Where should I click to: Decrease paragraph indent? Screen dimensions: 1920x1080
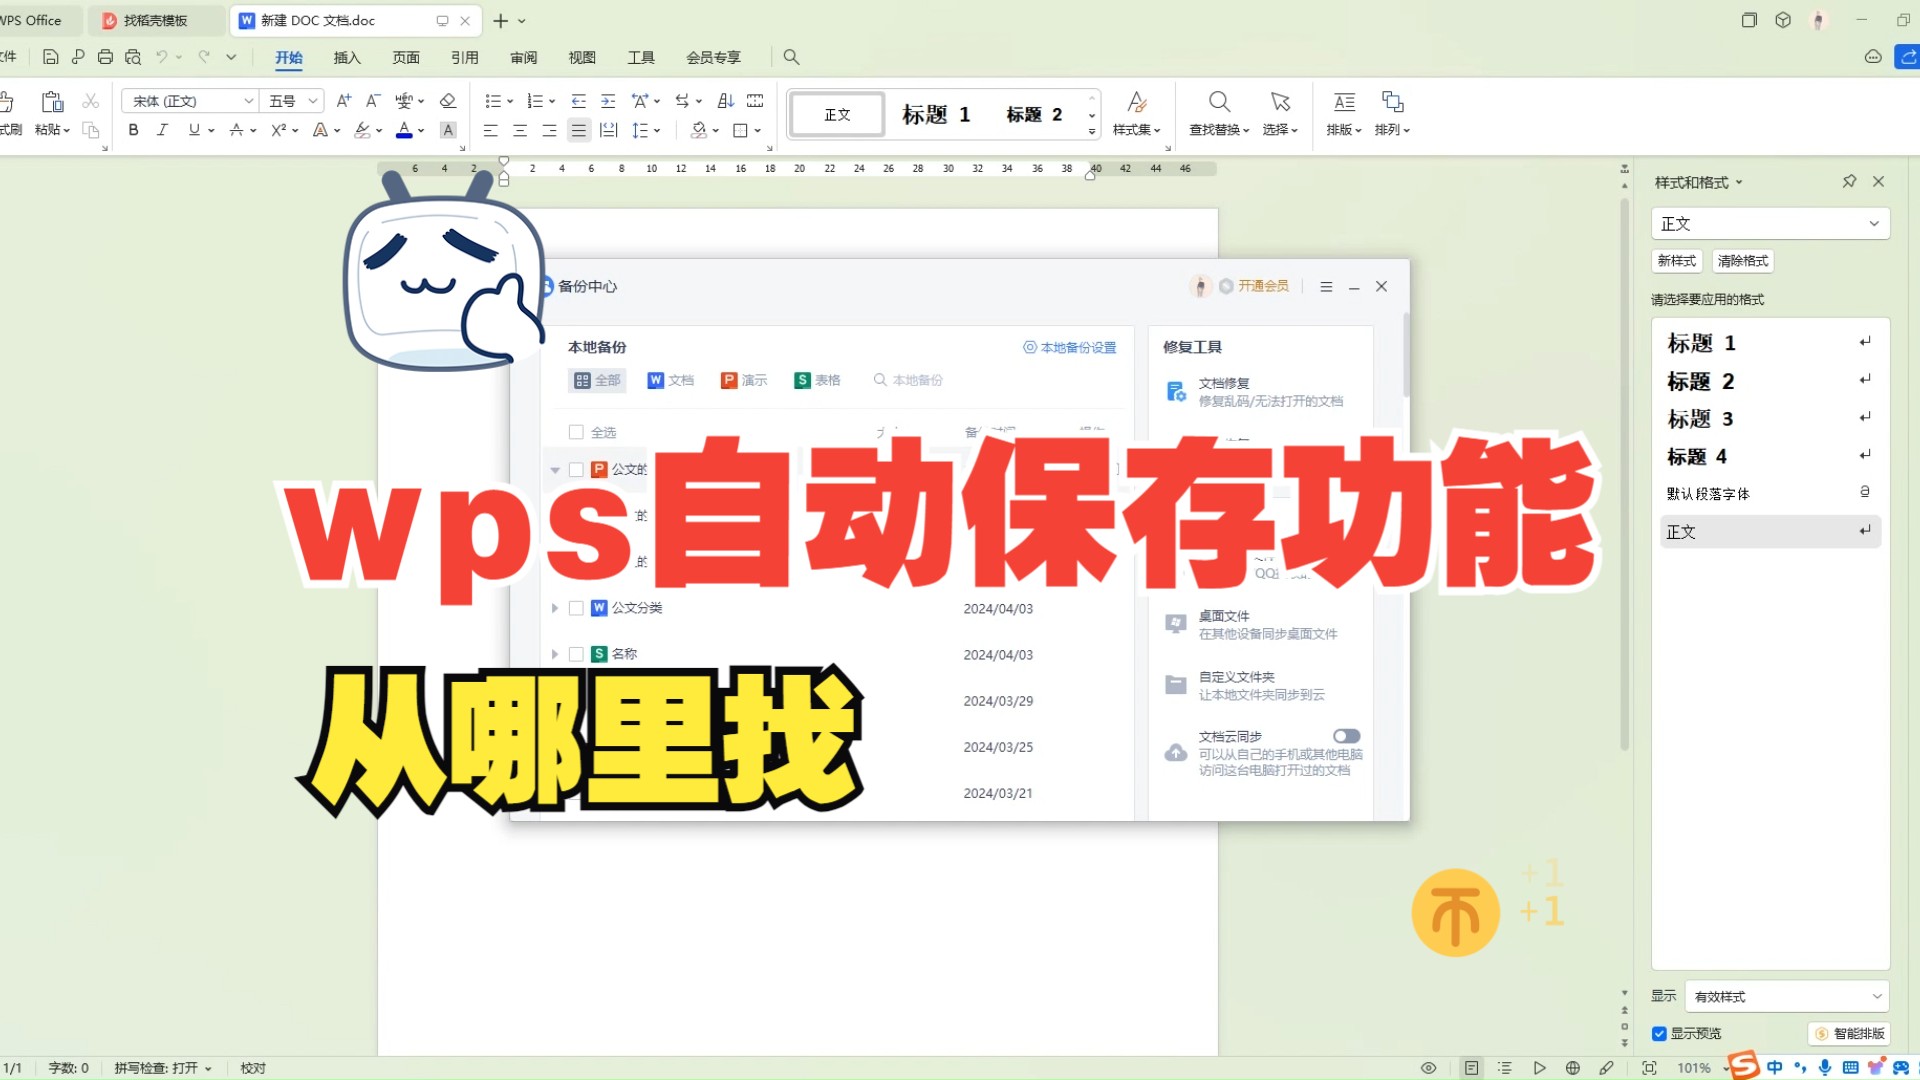578,101
